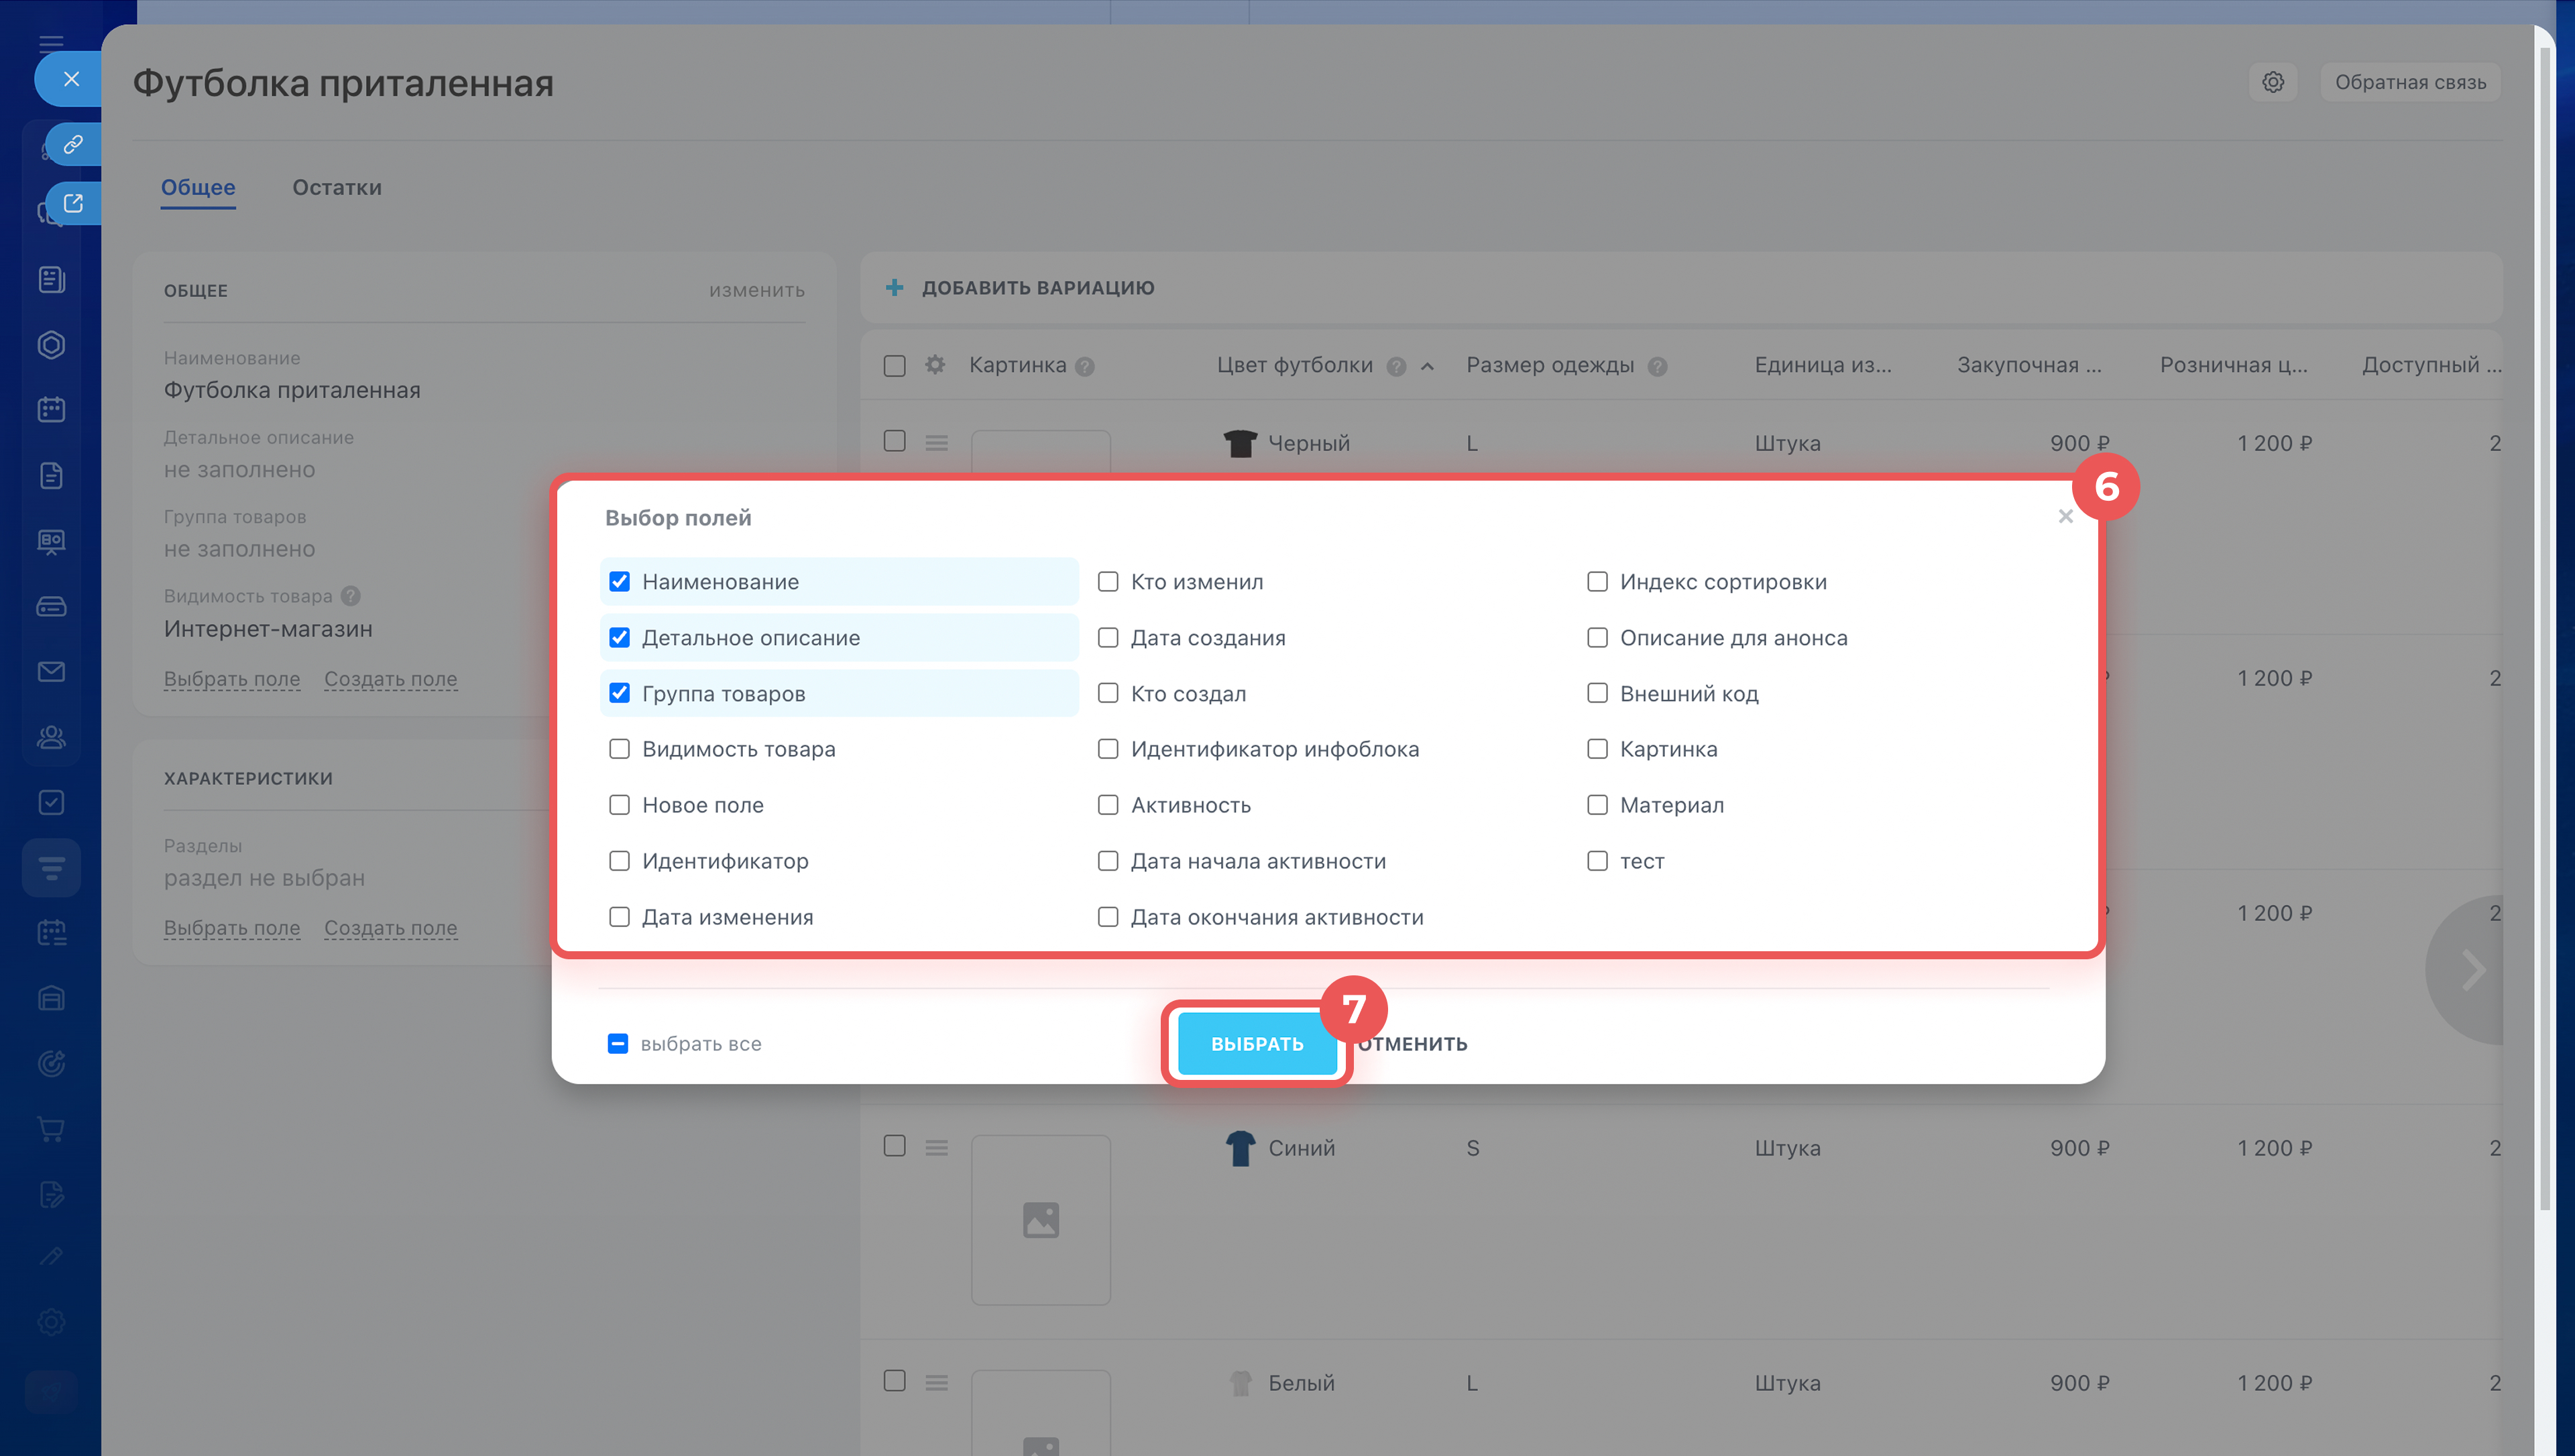The width and height of the screenshot is (2575, 1456).
Task: Click the open in new window icon
Action: (73, 204)
